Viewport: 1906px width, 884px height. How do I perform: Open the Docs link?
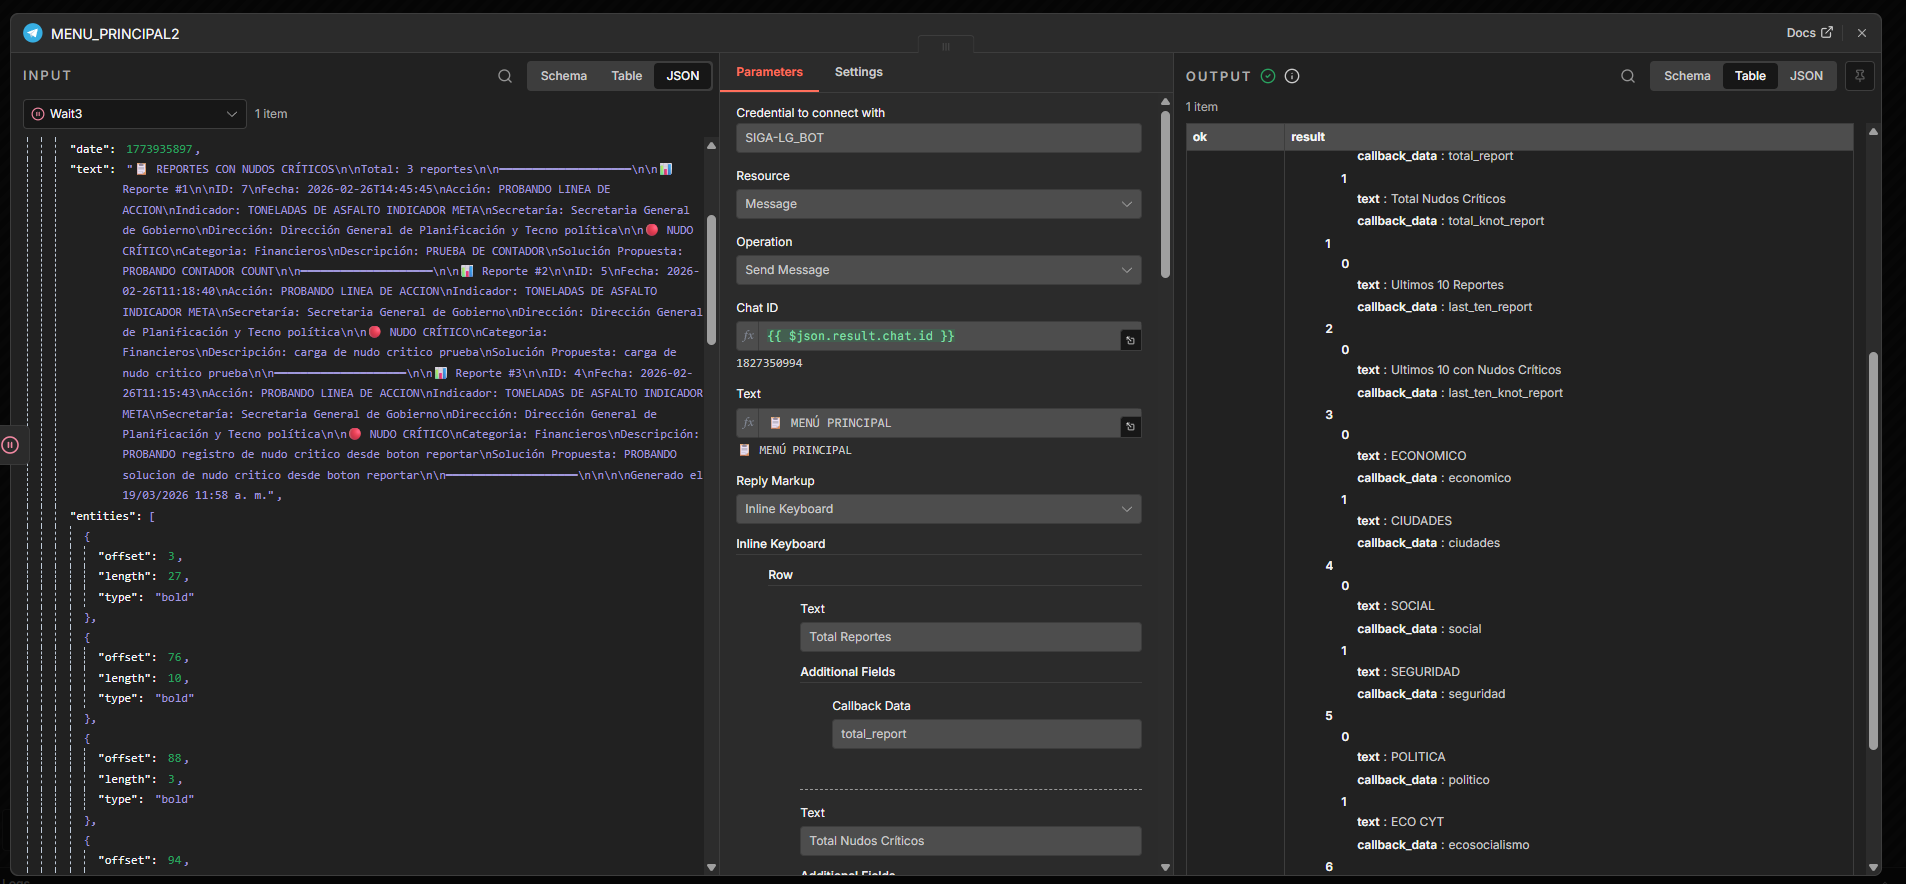click(x=1809, y=33)
